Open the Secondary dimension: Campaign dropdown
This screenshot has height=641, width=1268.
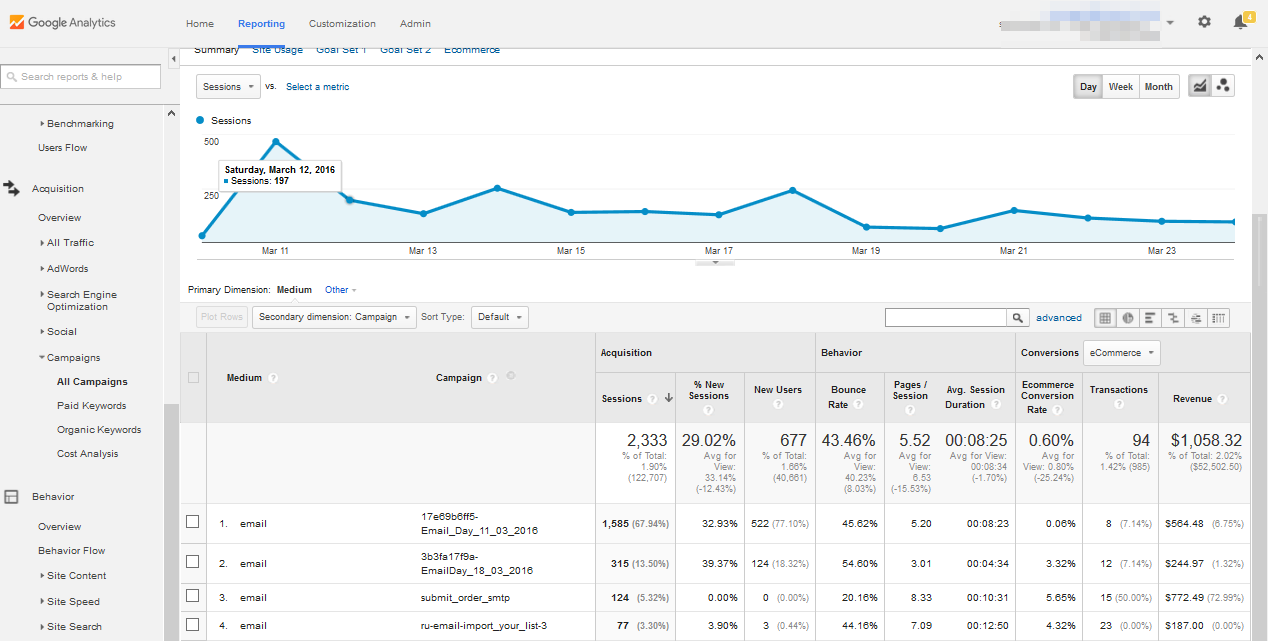coord(334,317)
